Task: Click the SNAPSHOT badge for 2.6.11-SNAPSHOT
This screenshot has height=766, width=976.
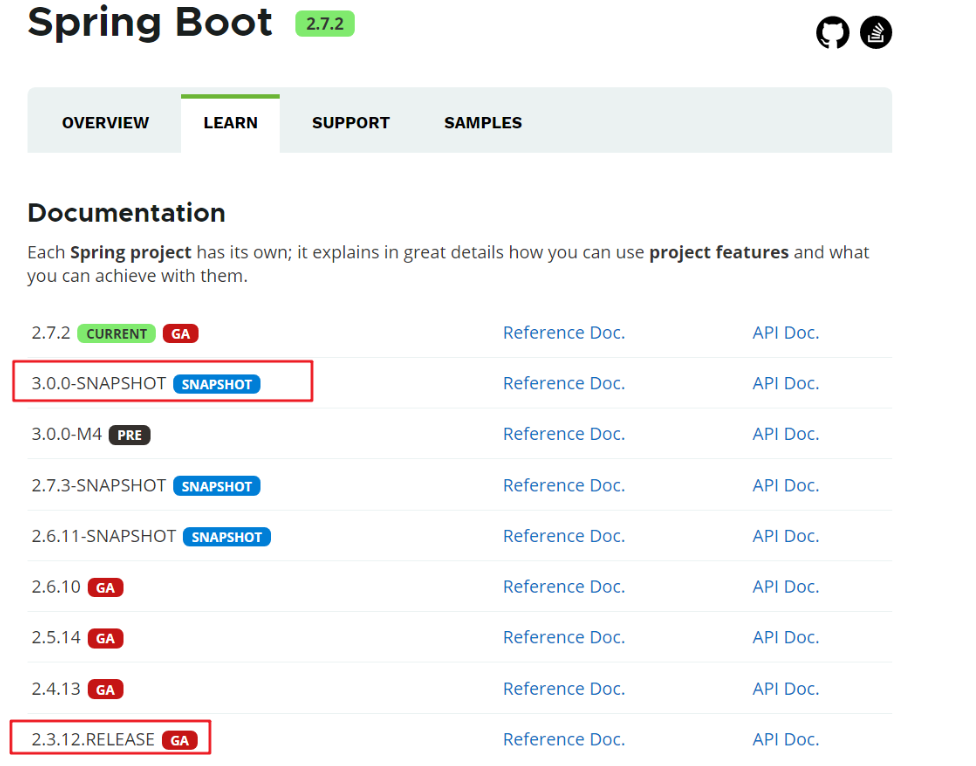Action: (x=227, y=537)
